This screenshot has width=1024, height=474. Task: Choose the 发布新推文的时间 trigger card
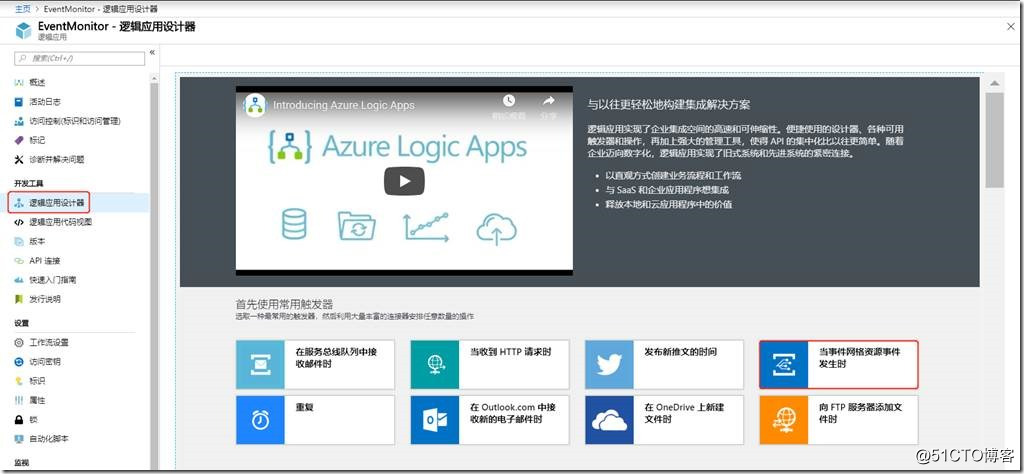pyautogui.click(x=664, y=364)
